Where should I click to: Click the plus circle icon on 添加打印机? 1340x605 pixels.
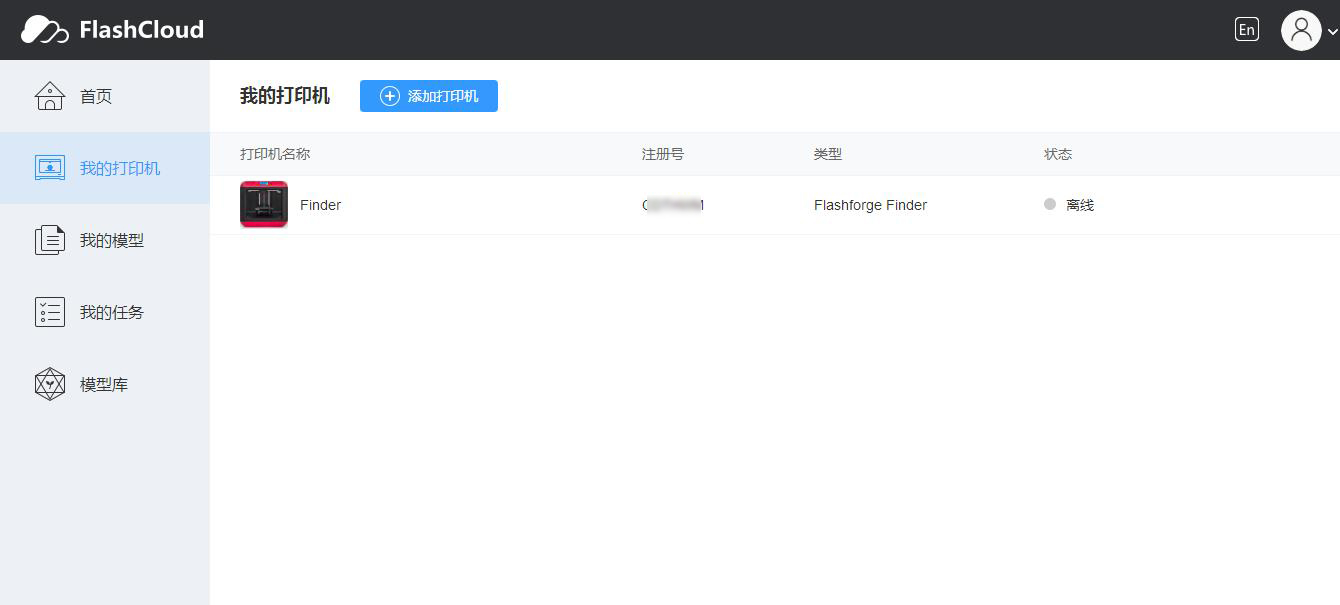pyautogui.click(x=390, y=96)
